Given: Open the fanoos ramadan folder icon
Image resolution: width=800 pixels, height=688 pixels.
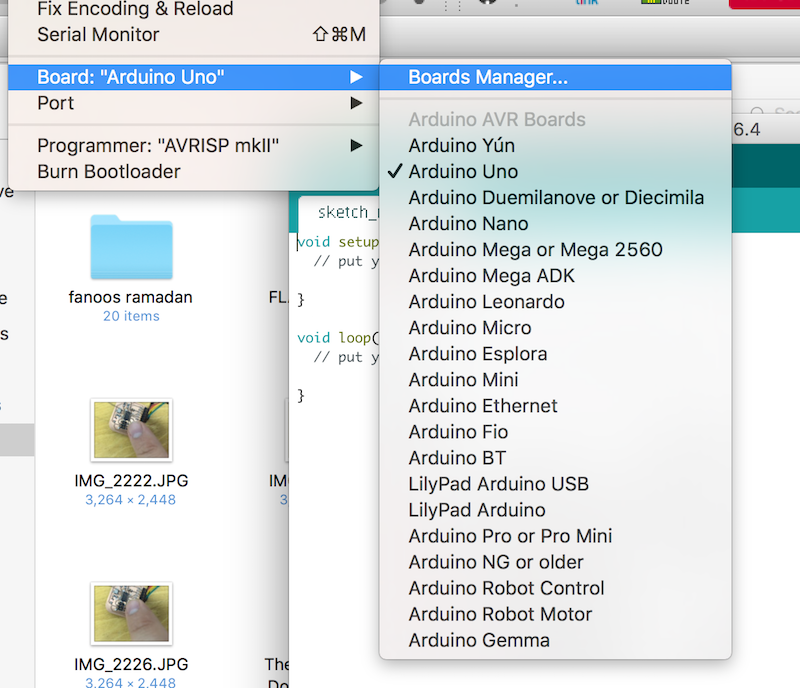Looking at the screenshot, I should 132,247.
